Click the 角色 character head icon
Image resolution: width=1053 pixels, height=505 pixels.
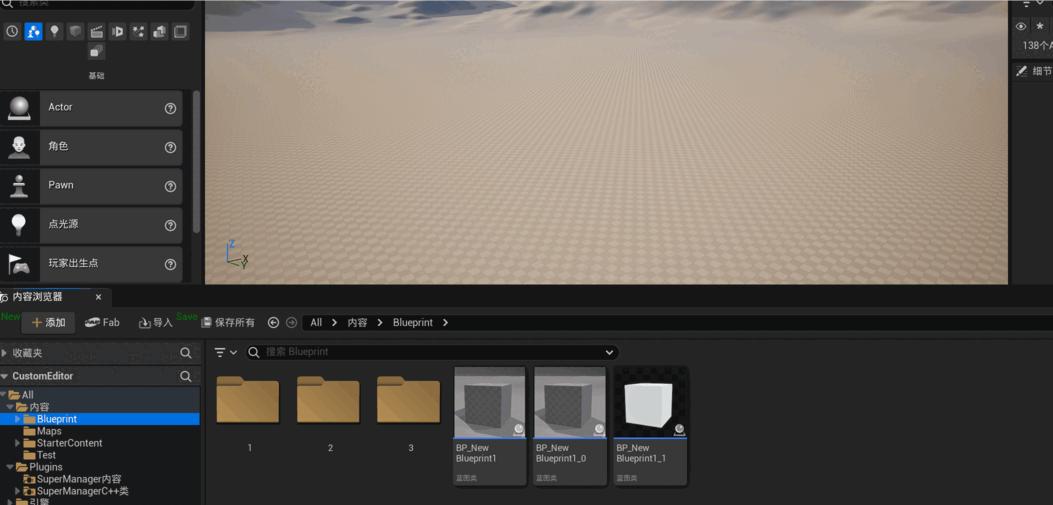(19, 147)
